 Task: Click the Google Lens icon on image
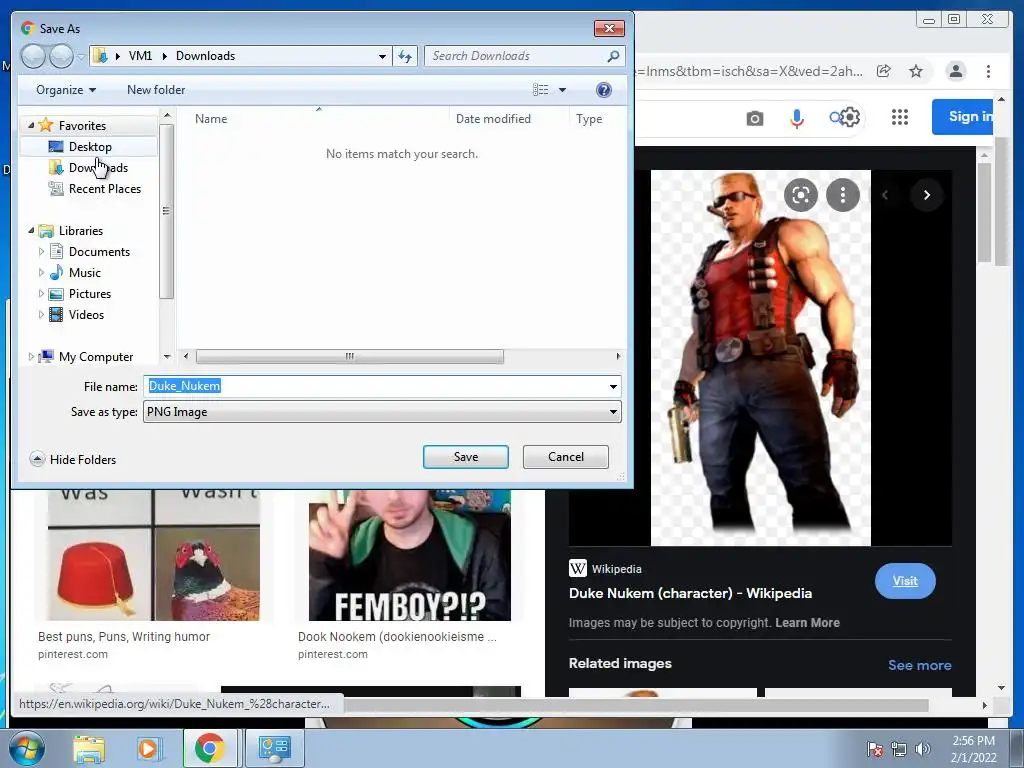801,195
